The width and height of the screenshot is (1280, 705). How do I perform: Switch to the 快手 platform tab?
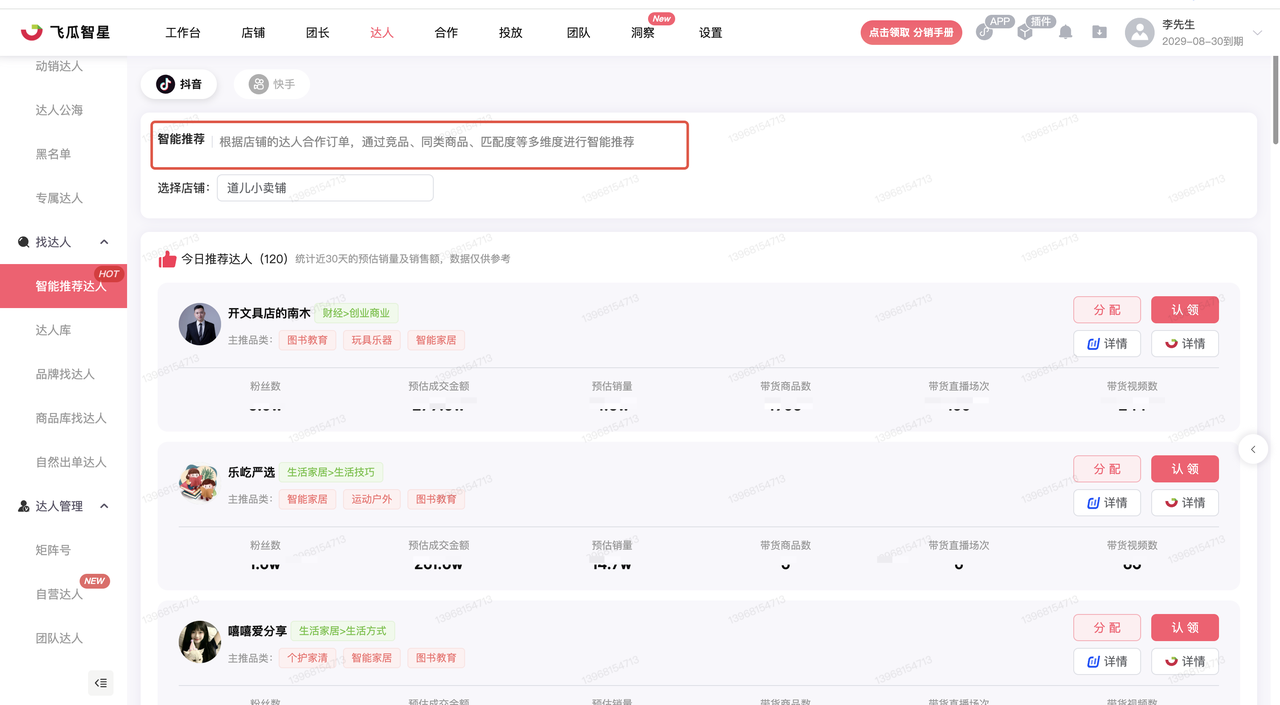click(272, 84)
